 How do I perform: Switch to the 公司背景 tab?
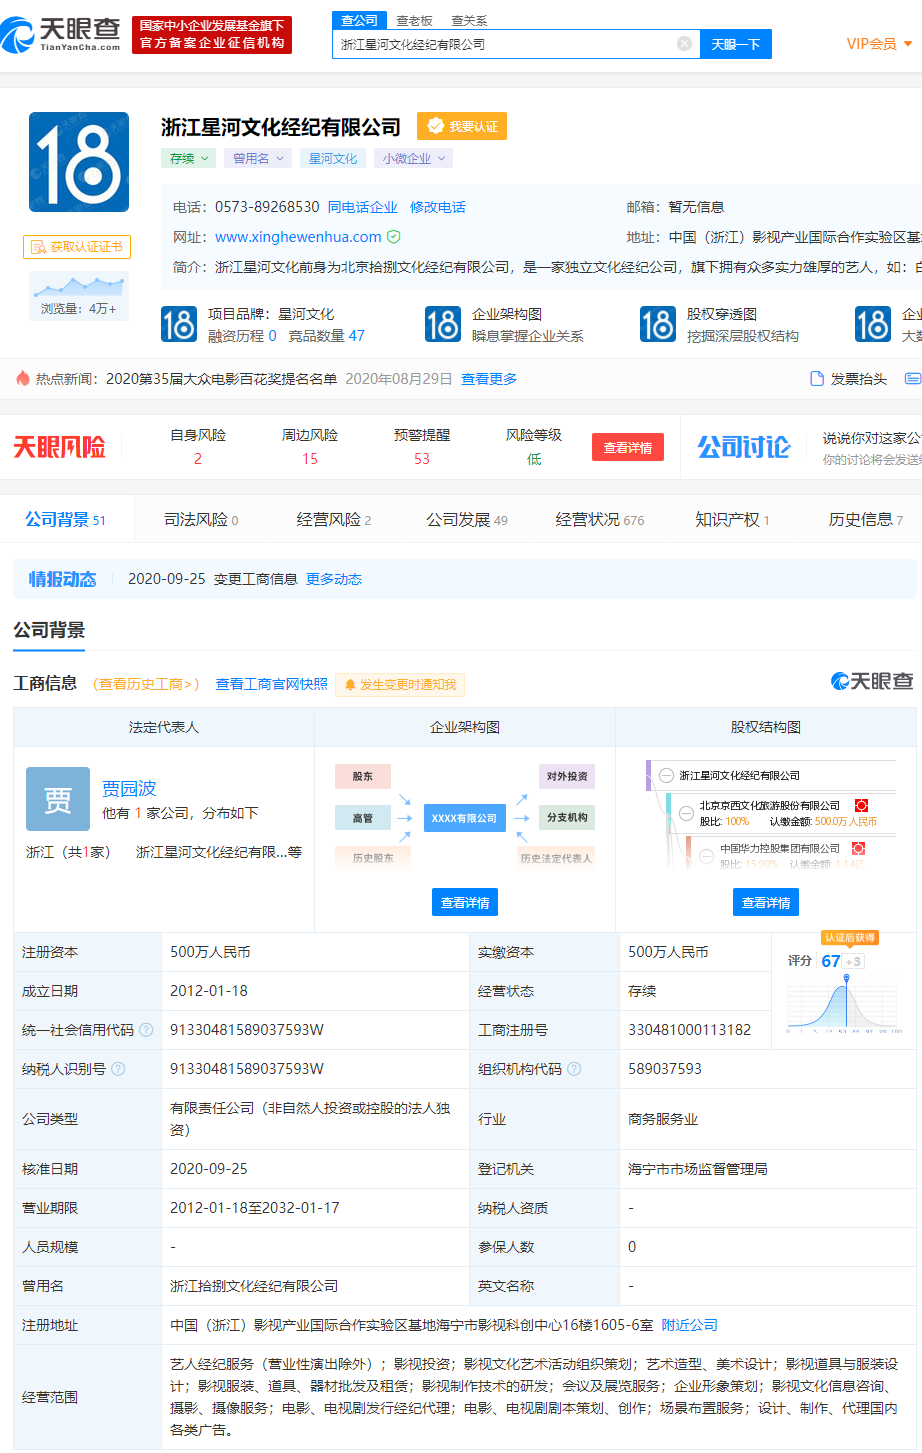coord(65,520)
